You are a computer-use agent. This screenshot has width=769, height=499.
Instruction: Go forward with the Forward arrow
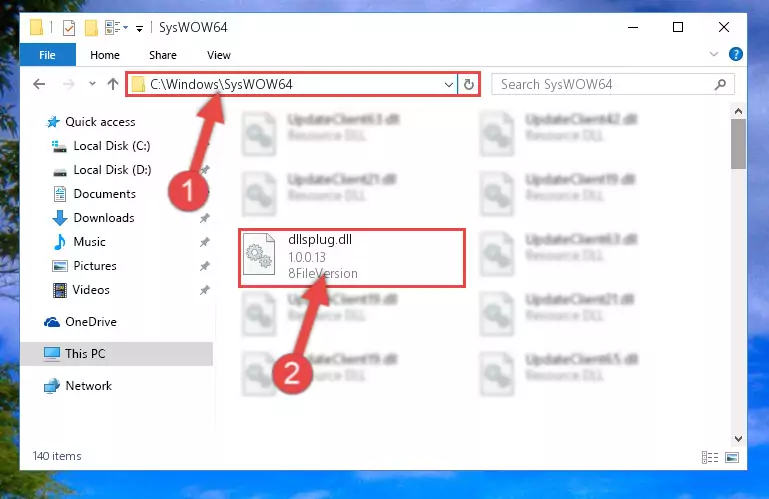68,84
